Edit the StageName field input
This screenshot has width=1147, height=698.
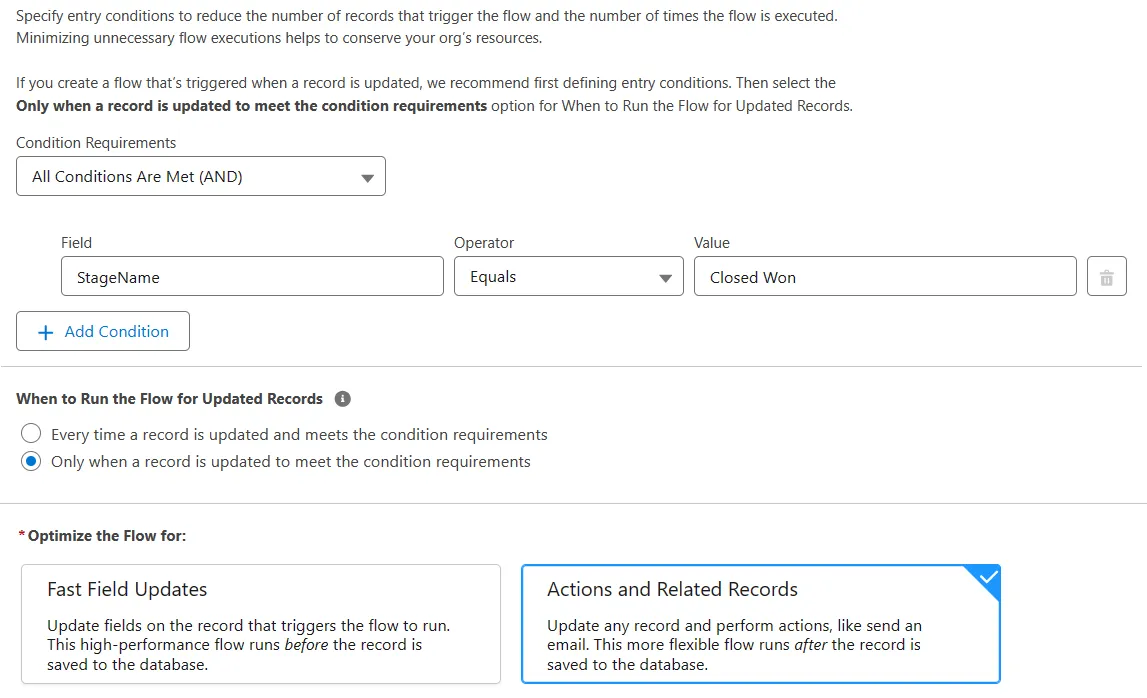(252, 277)
